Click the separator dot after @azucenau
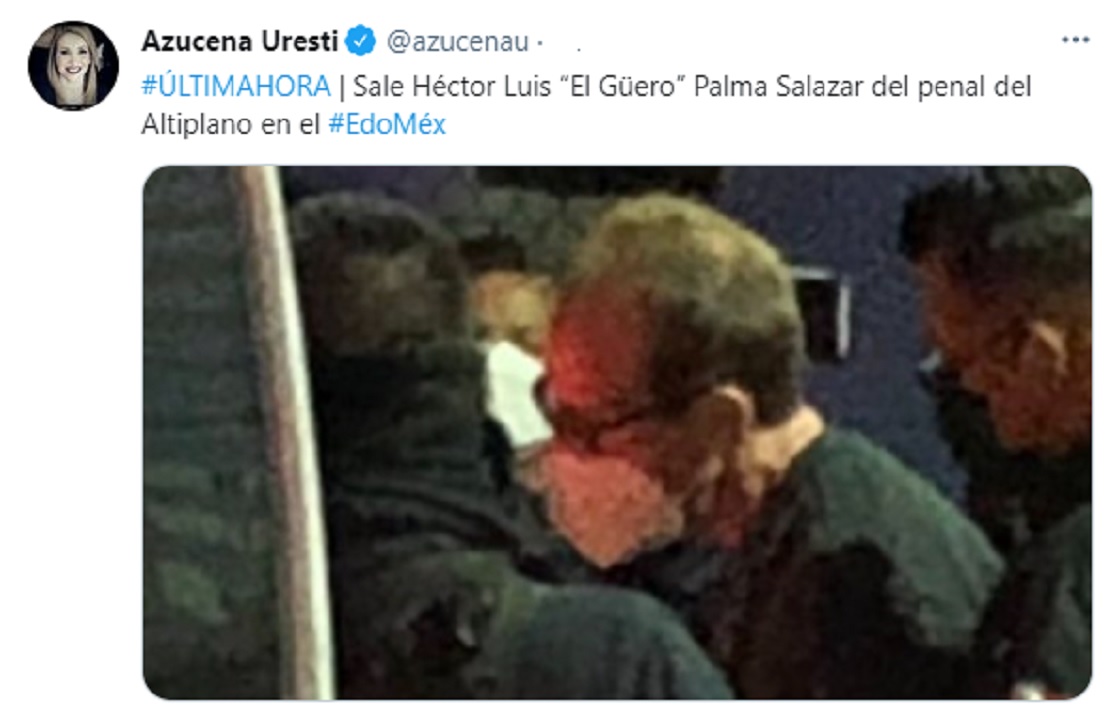 coord(540,44)
